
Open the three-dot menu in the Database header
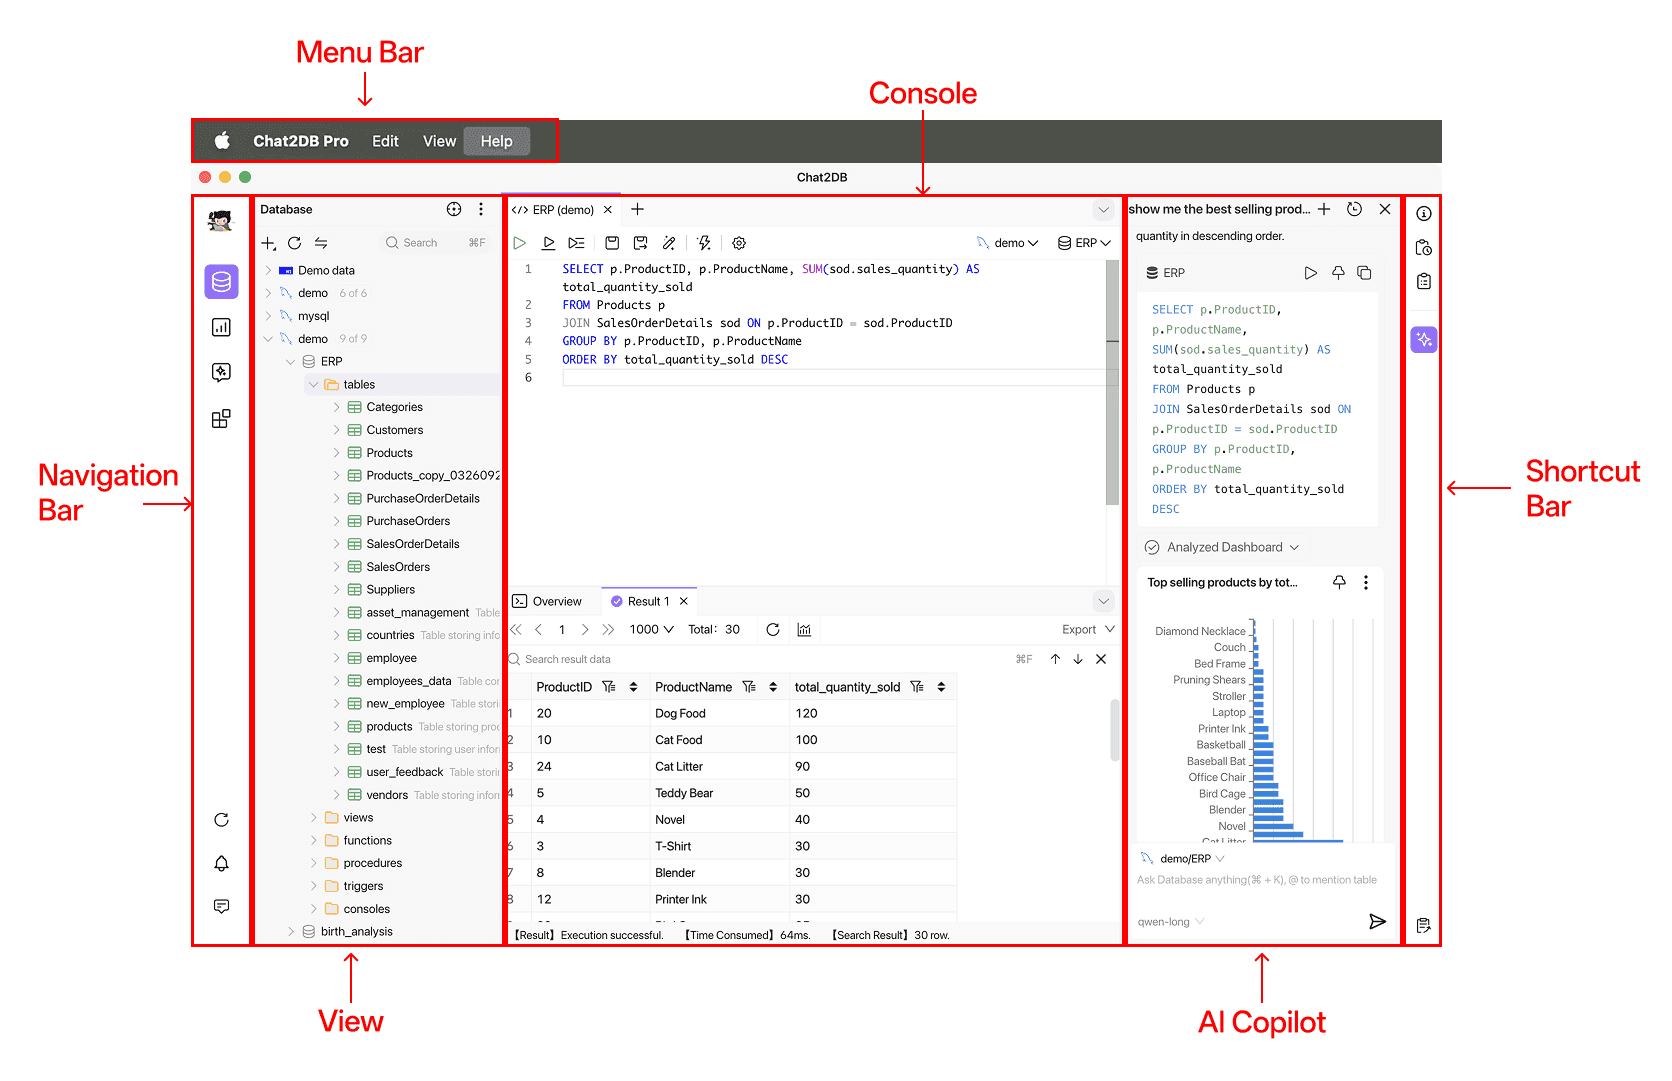481,209
